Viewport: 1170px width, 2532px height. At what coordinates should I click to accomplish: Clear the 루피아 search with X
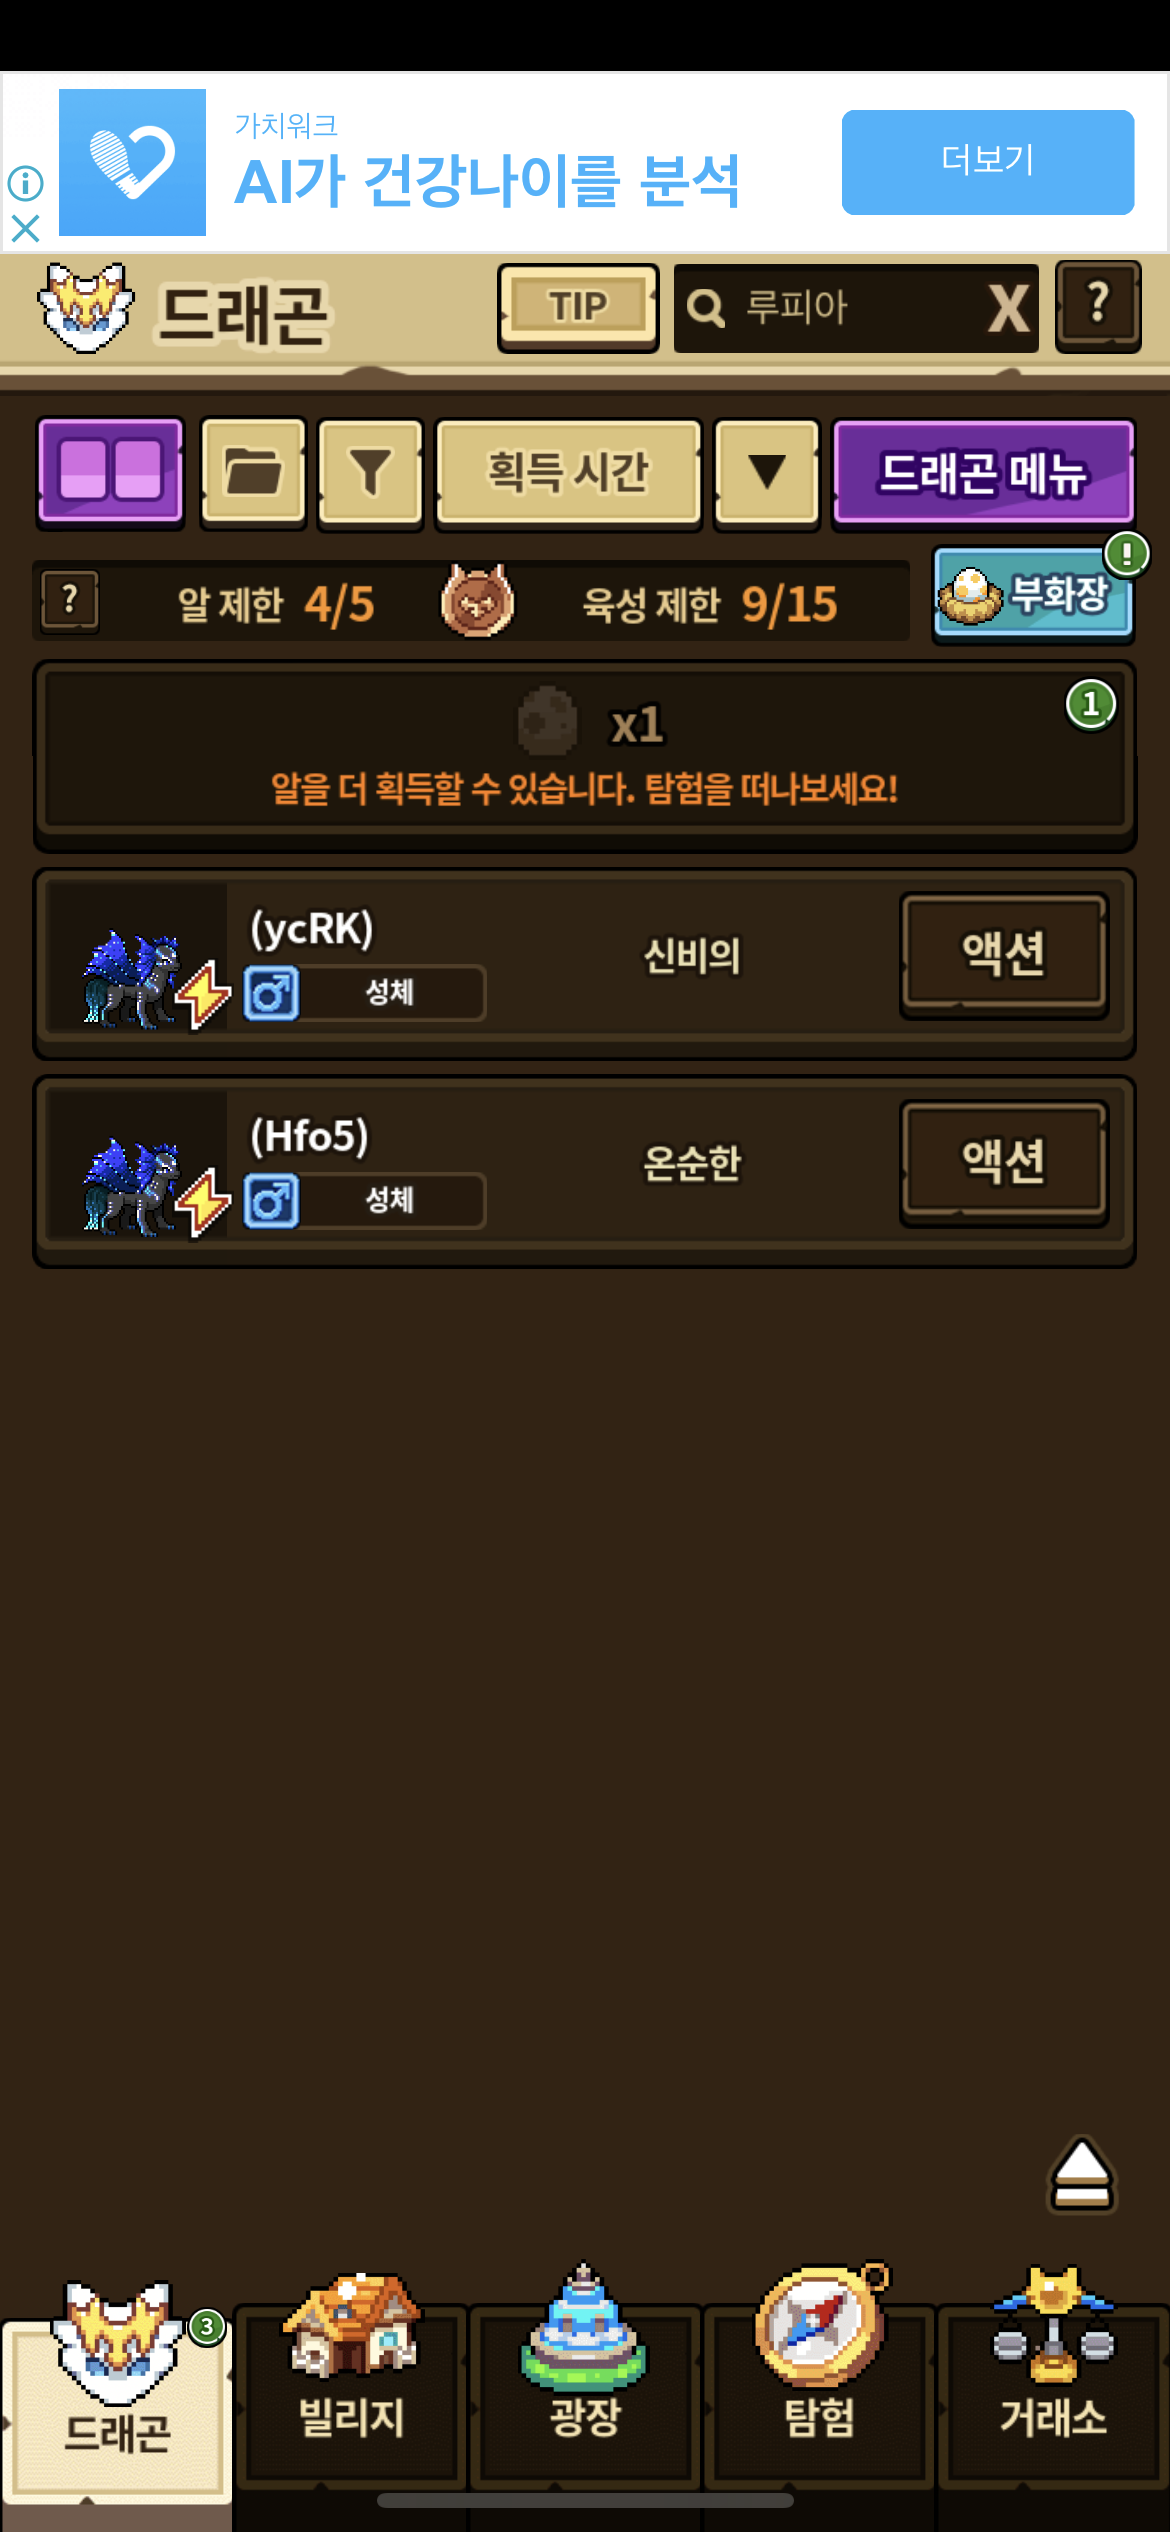pyautogui.click(x=1009, y=308)
